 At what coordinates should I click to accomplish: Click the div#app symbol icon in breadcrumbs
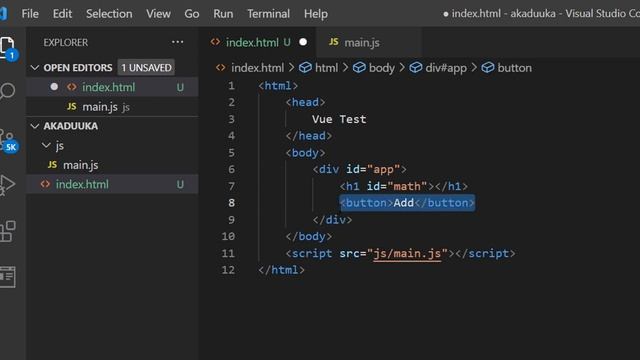click(x=416, y=67)
